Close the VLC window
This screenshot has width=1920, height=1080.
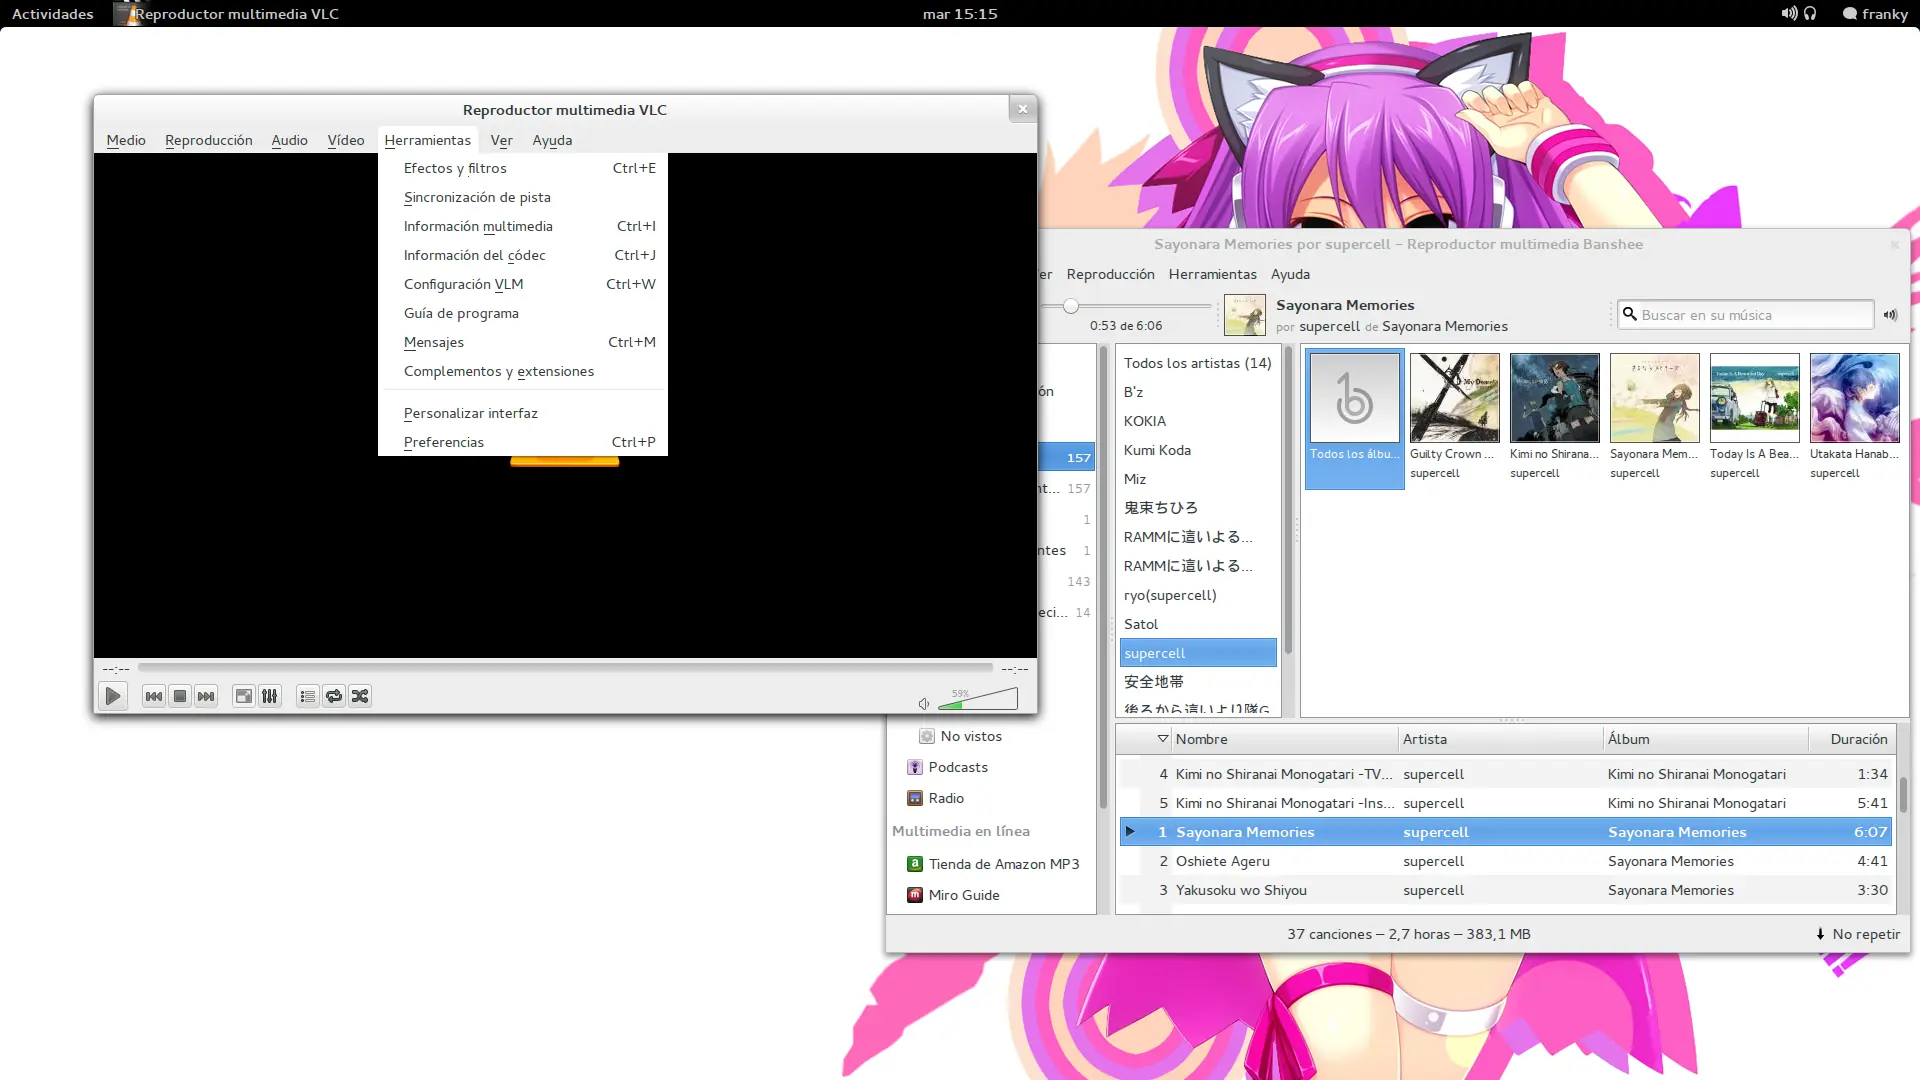[x=1022, y=109]
